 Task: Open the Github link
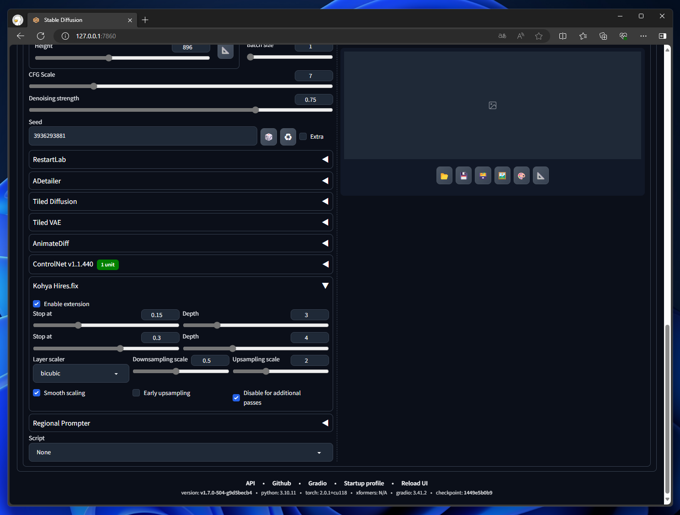pyautogui.click(x=281, y=483)
